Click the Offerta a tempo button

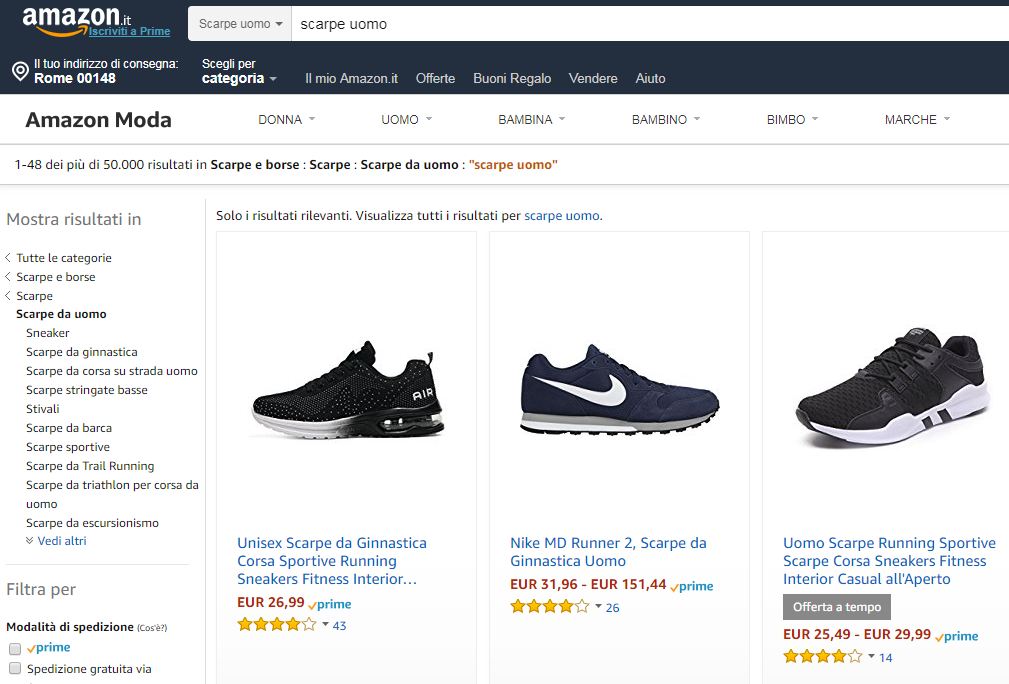coord(836,607)
